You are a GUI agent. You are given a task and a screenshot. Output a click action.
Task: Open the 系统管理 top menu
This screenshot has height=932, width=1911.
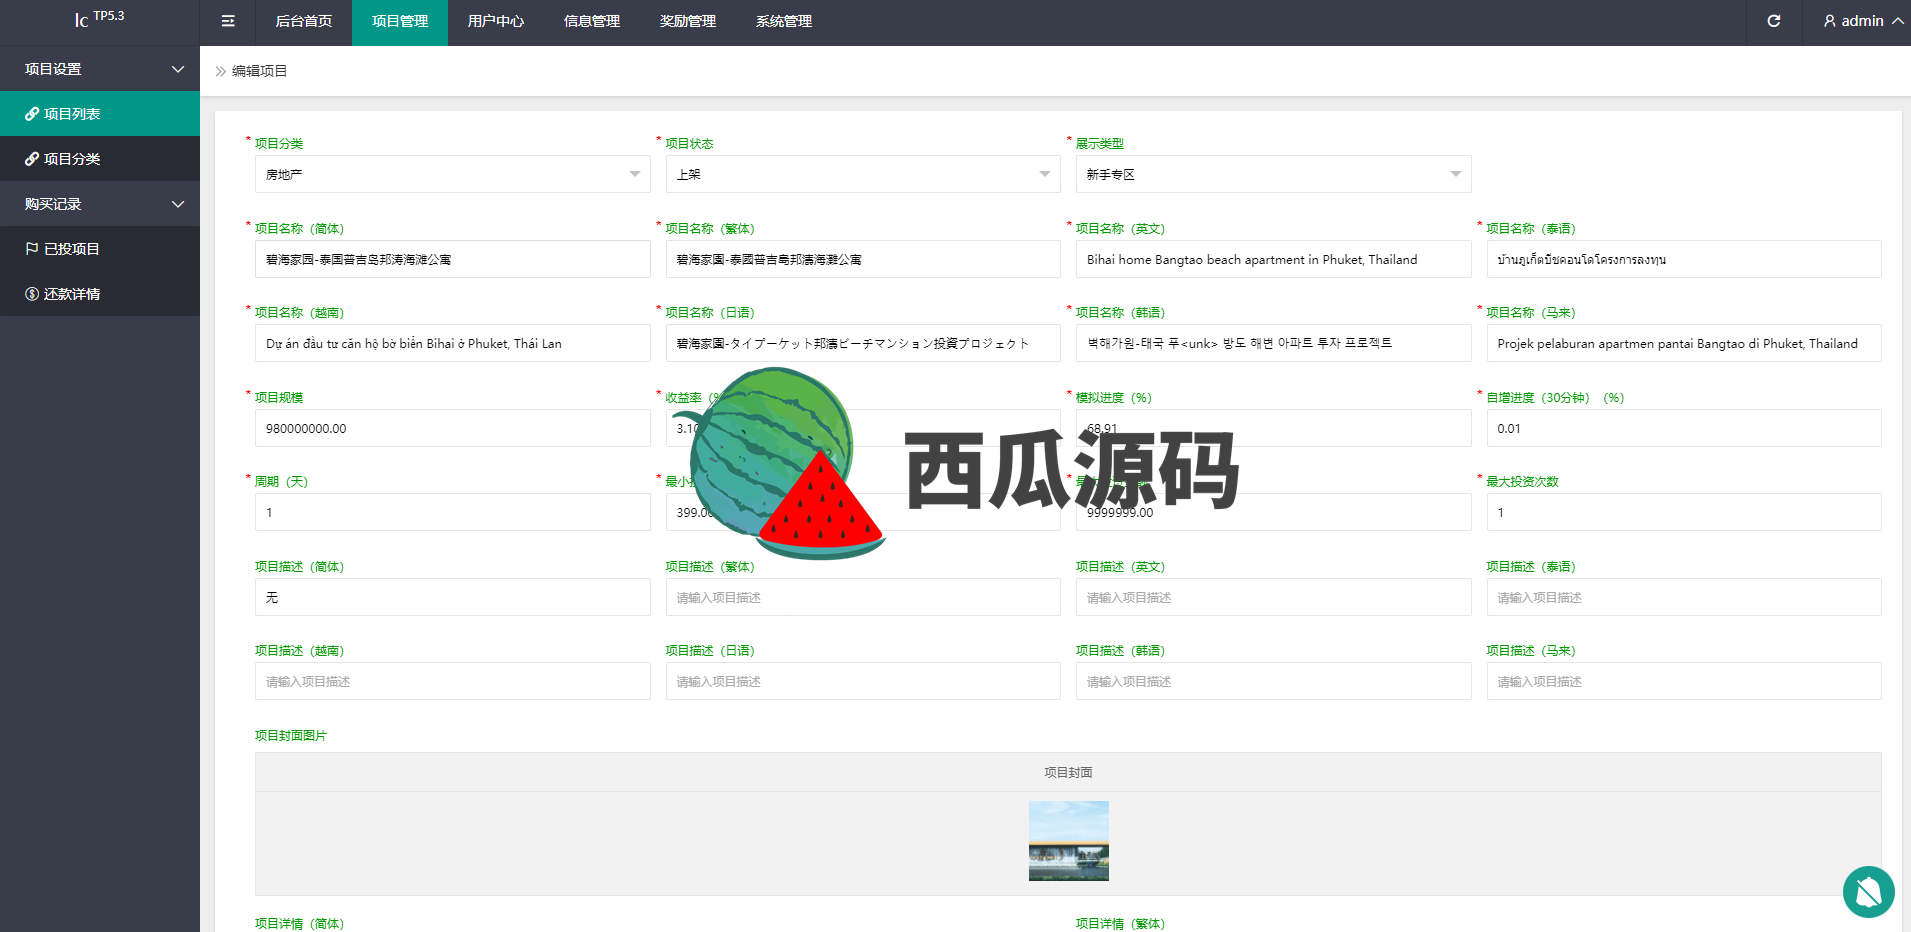coord(784,21)
